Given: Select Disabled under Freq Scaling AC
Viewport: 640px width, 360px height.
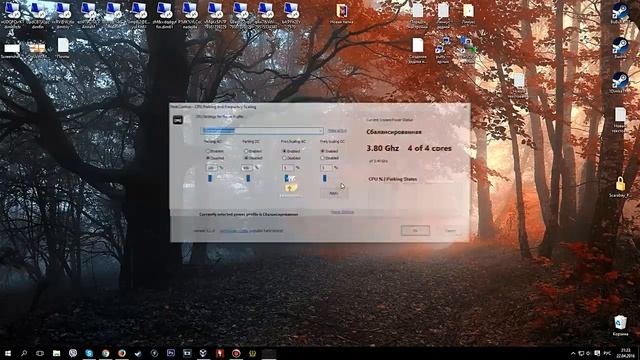Looking at the screenshot, I should (291, 158).
